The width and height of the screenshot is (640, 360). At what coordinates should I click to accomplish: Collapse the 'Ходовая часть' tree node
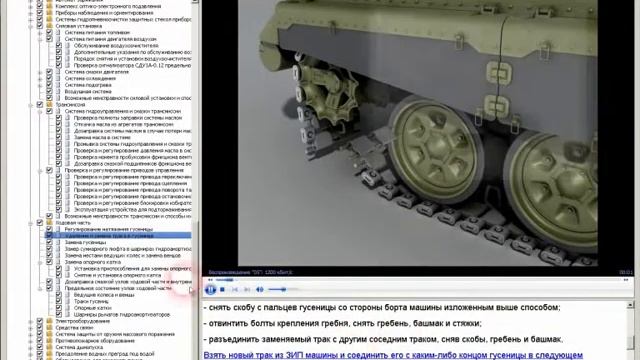(31, 223)
